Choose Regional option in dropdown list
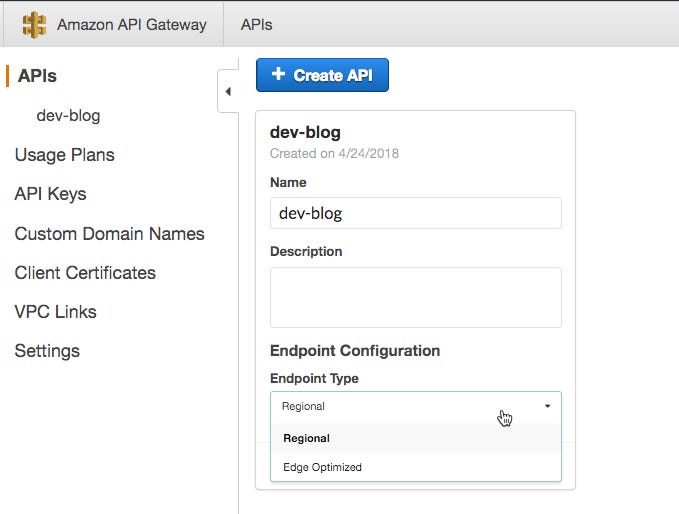This screenshot has width=679, height=514. tap(416, 438)
